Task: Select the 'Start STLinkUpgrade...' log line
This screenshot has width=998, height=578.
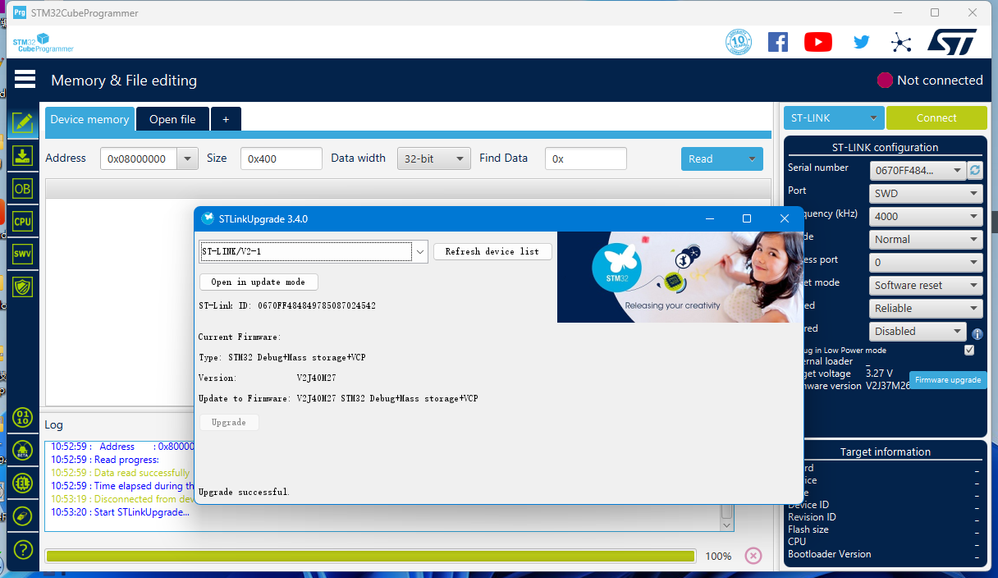Action: coord(120,512)
